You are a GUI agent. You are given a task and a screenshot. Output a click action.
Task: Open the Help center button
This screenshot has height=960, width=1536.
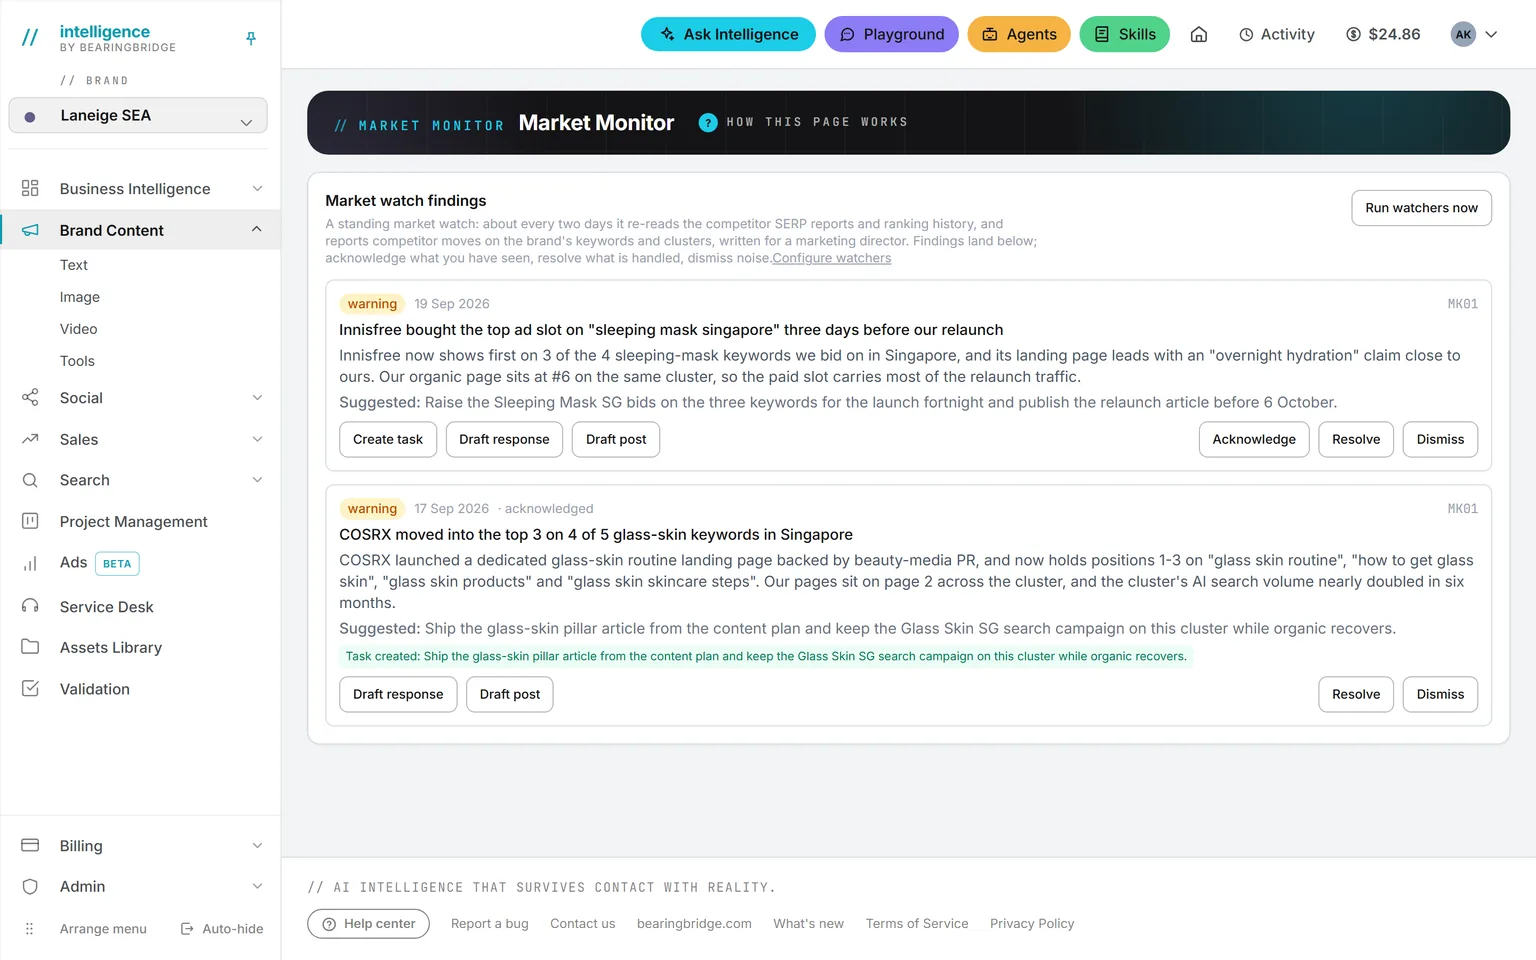pyautogui.click(x=369, y=923)
